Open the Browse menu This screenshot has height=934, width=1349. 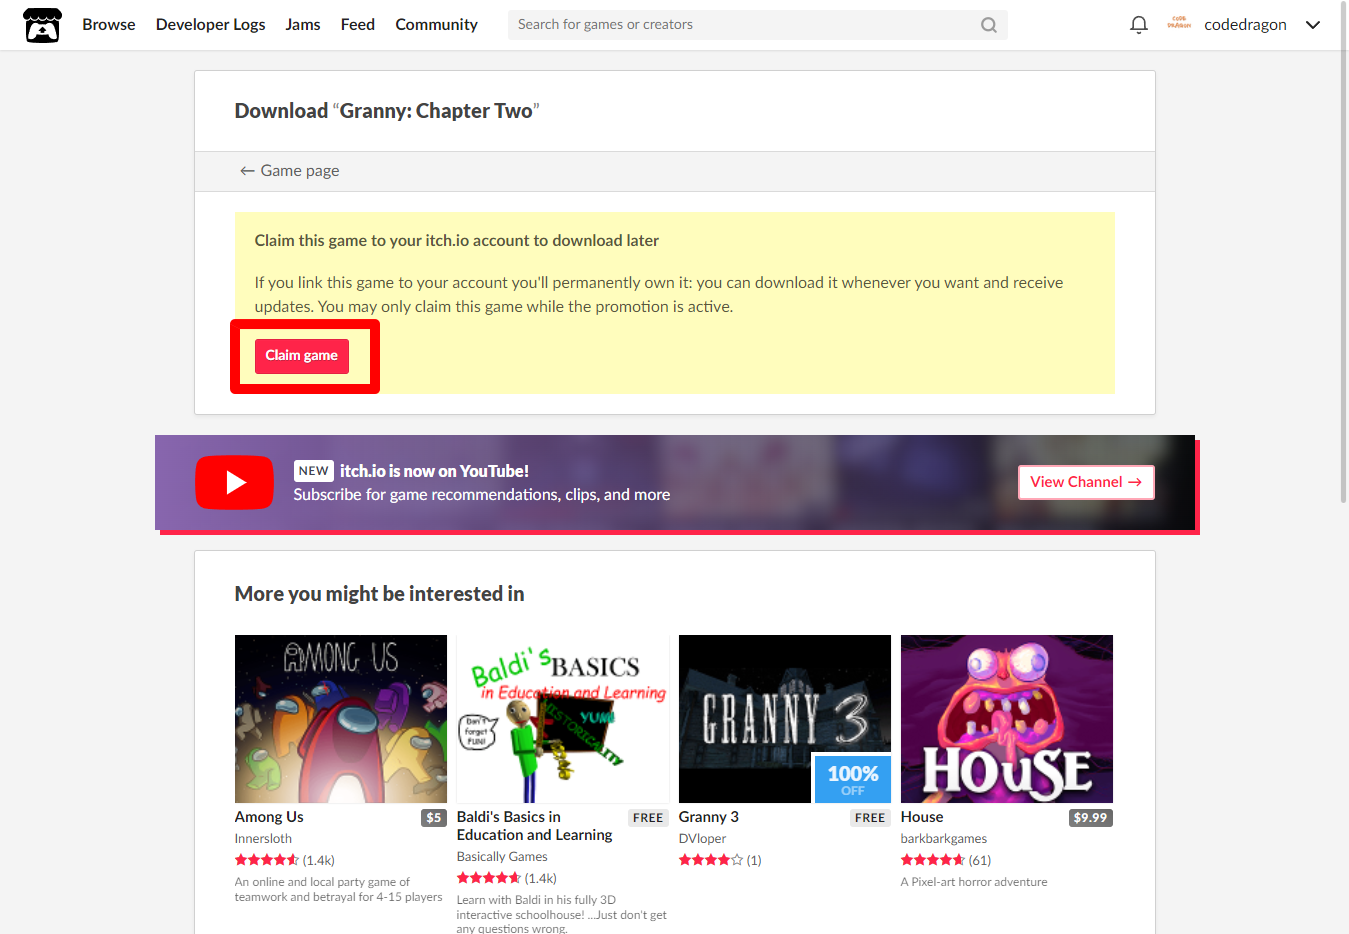click(109, 25)
